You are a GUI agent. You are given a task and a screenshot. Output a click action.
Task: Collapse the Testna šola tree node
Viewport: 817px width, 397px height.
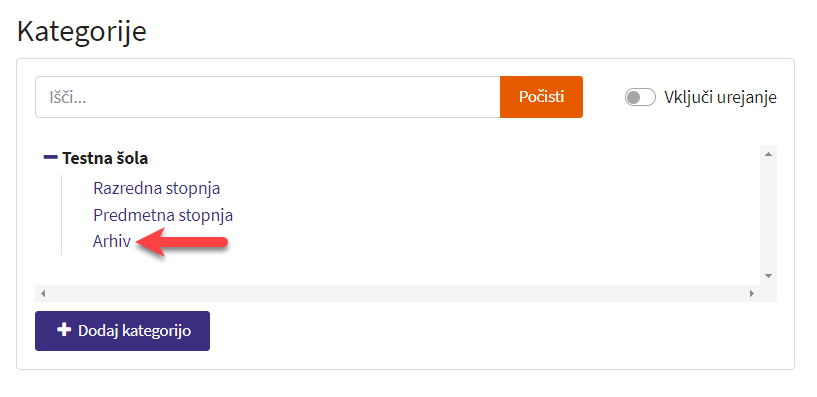51,157
